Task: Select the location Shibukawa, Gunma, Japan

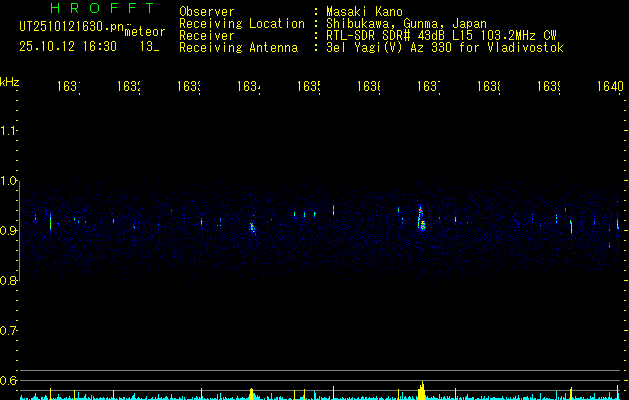Action: pyautogui.click(x=406, y=24)
